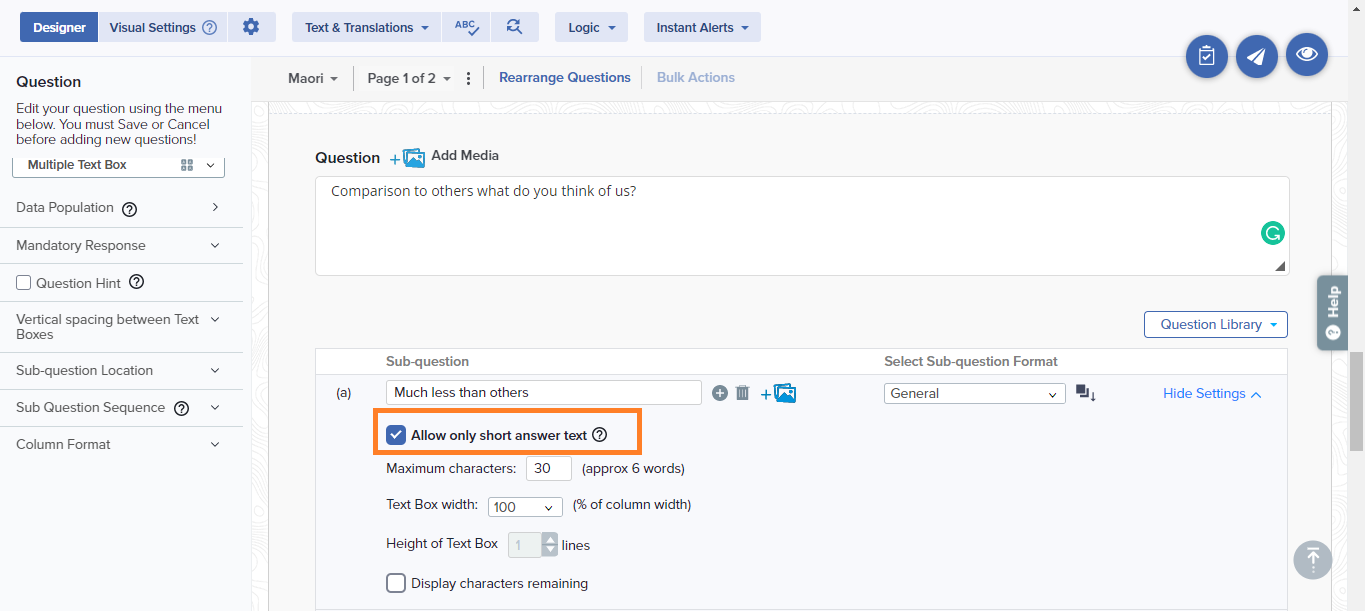This screenshot has width=1365, height=611.
Task: Open the General sub-question format dropdown
Action: pos(974,394)
